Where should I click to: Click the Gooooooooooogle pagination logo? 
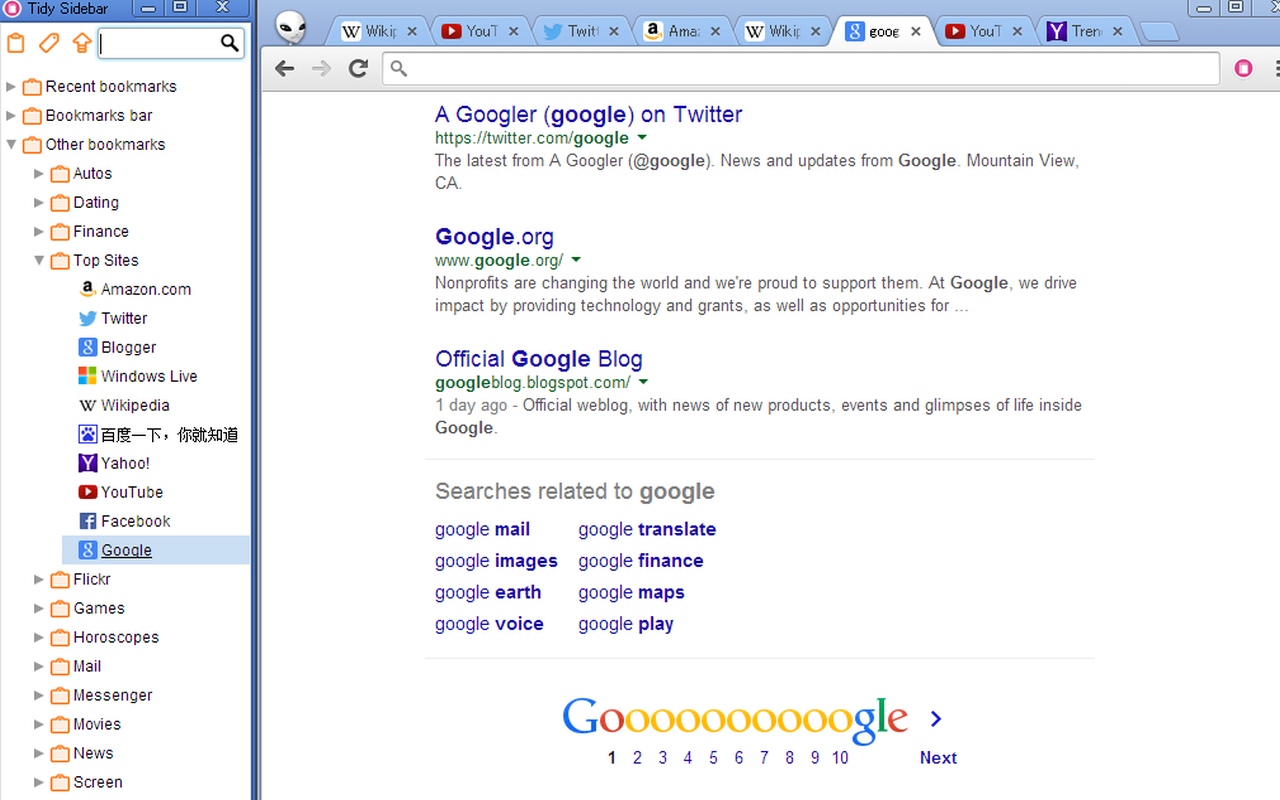coord(735,718)
